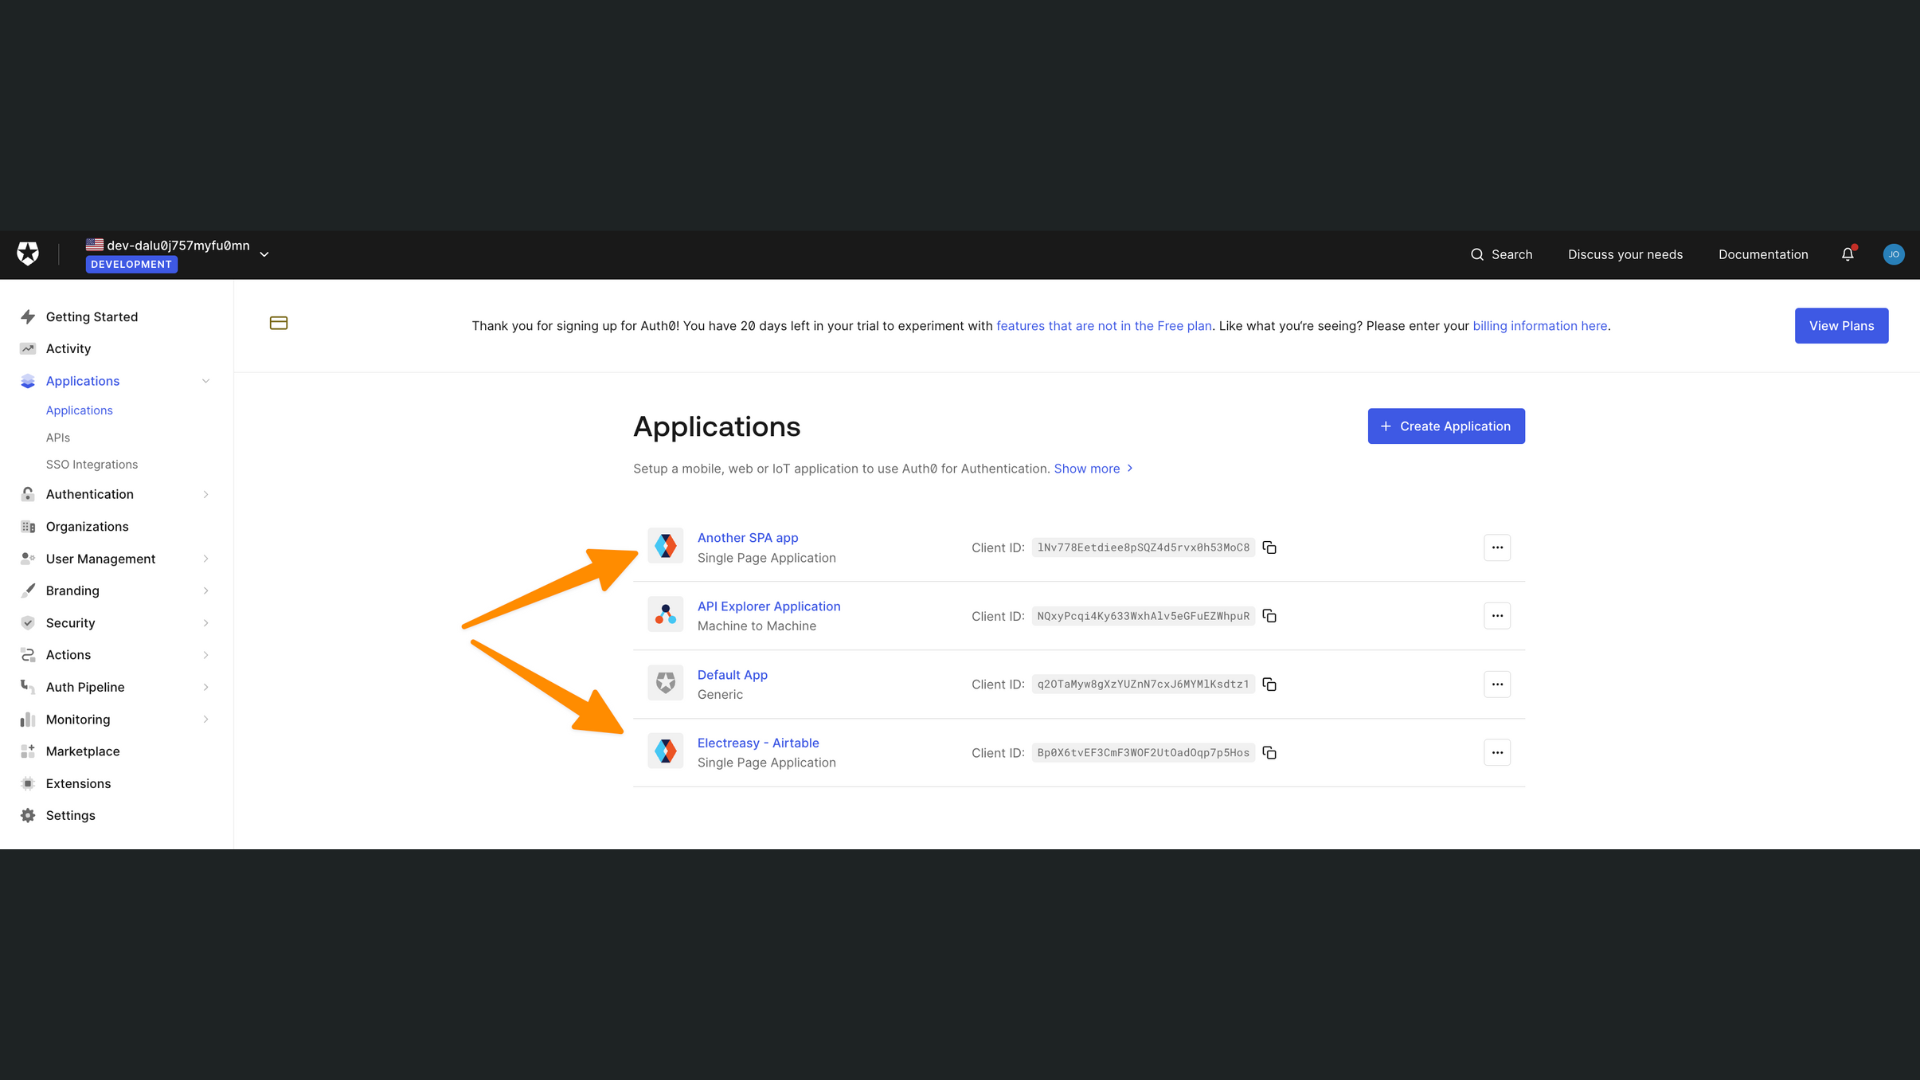Click the Search magnifier icon
Viewport: 1920px width, 1080px height.
coord(1477,254)
